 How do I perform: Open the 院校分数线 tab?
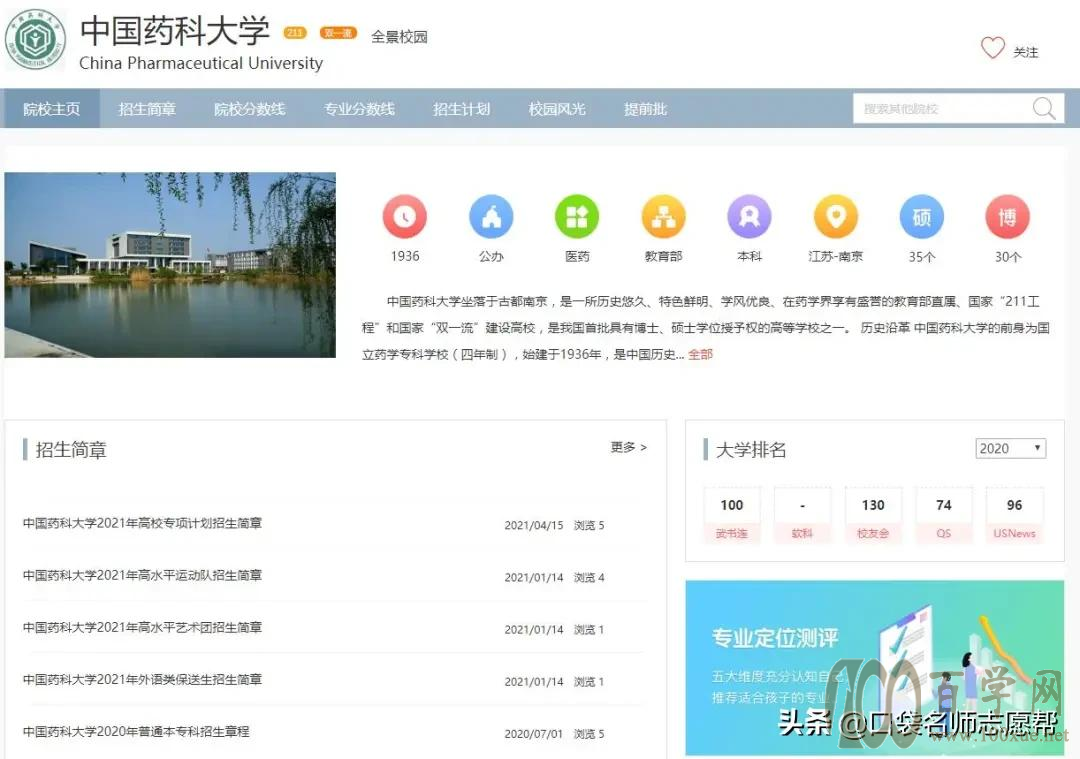pos(249,109)
